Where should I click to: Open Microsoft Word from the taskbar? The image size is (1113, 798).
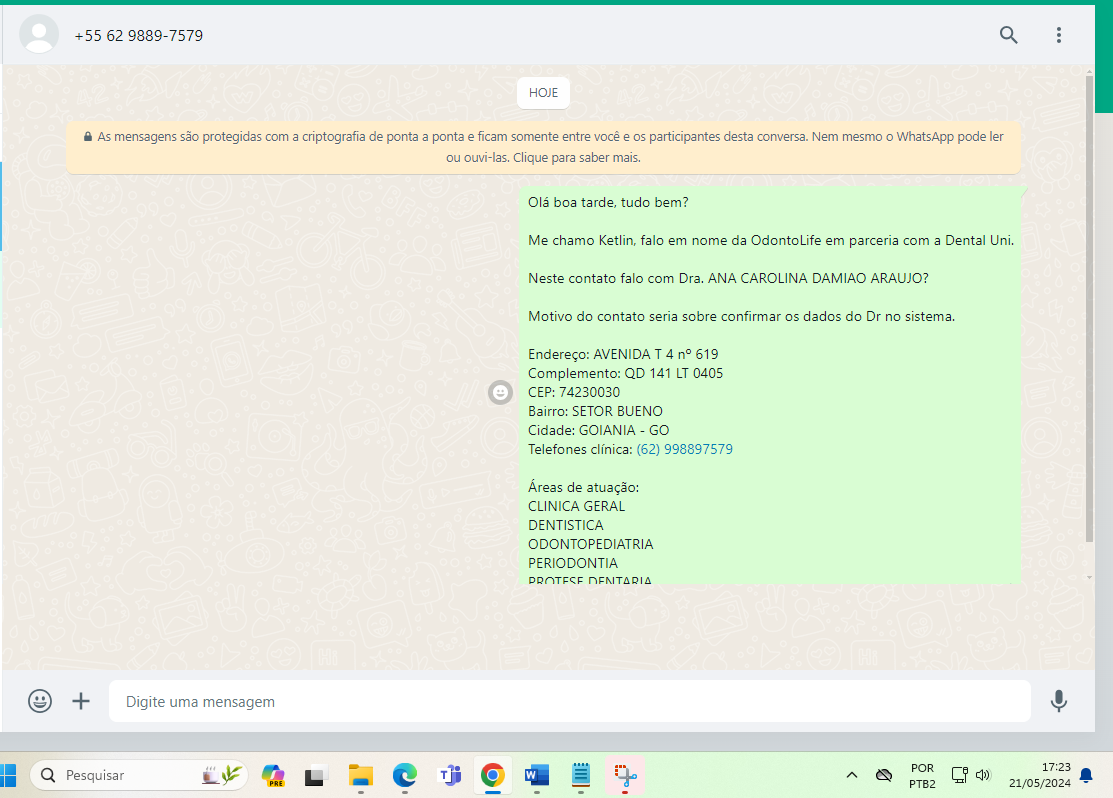click(x=537, y=775)
